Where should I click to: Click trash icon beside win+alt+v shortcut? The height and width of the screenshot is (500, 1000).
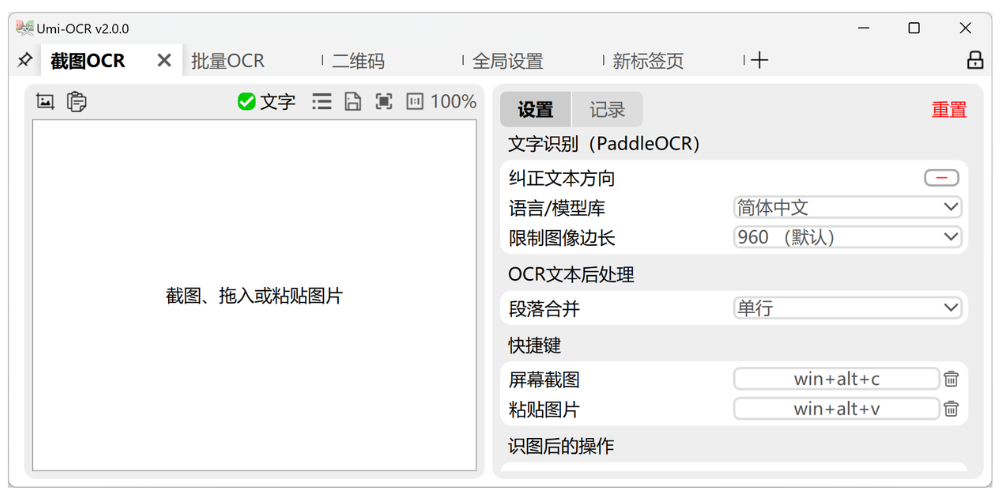[x=951, y=409]
